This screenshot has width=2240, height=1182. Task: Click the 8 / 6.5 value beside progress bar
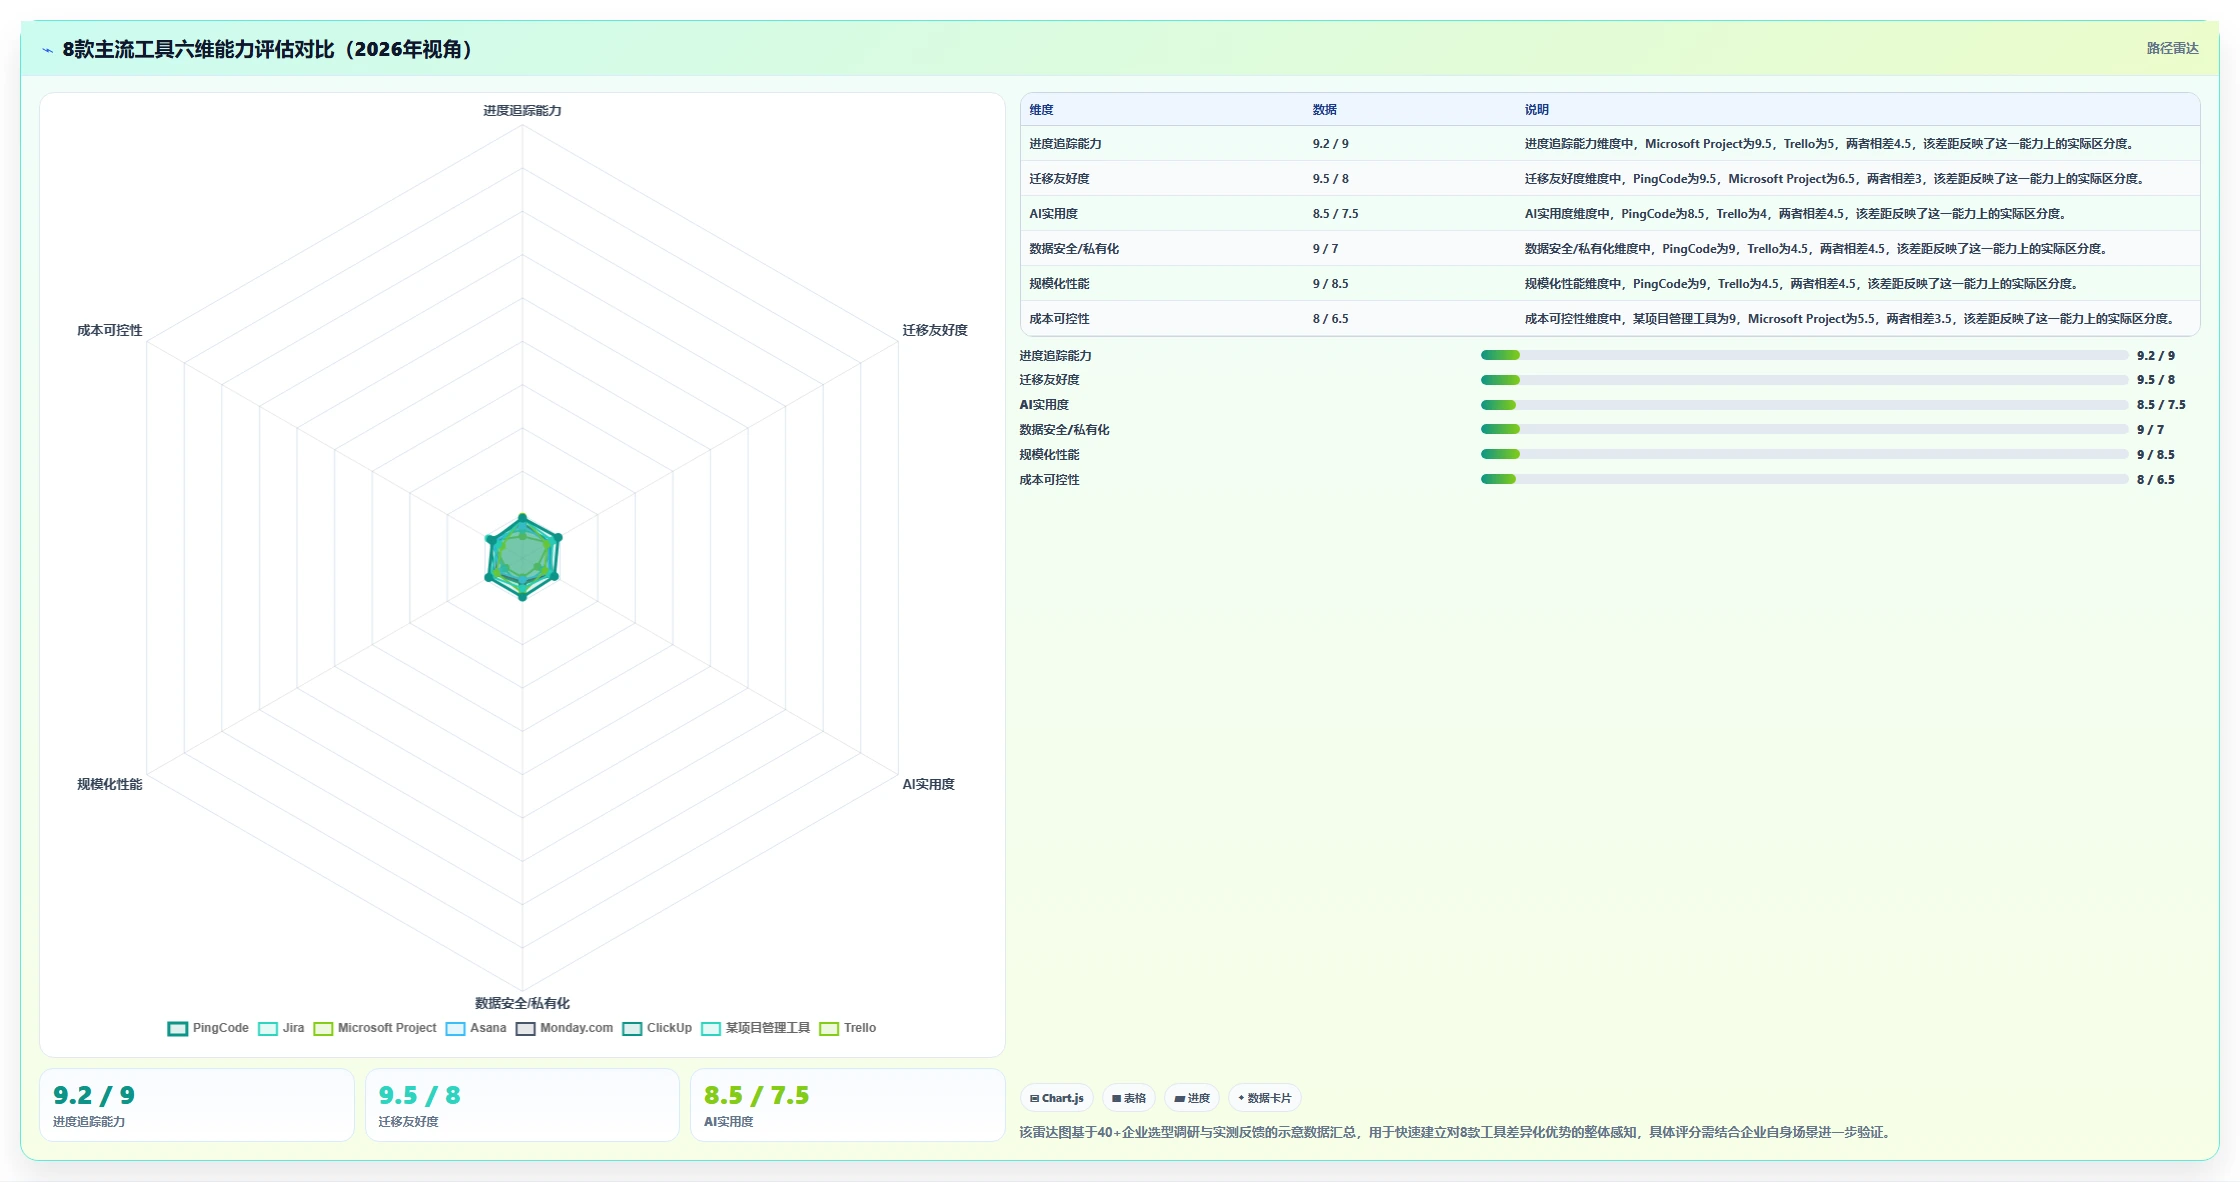[x=2156, y=479]
